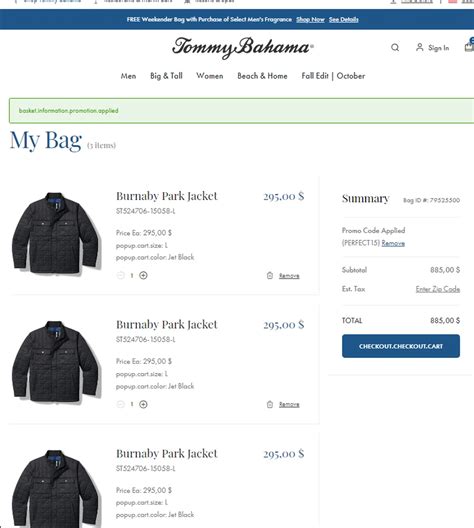Open the Men menu
This screenshot has height=528, width=474.
click(x=128, y=76)
